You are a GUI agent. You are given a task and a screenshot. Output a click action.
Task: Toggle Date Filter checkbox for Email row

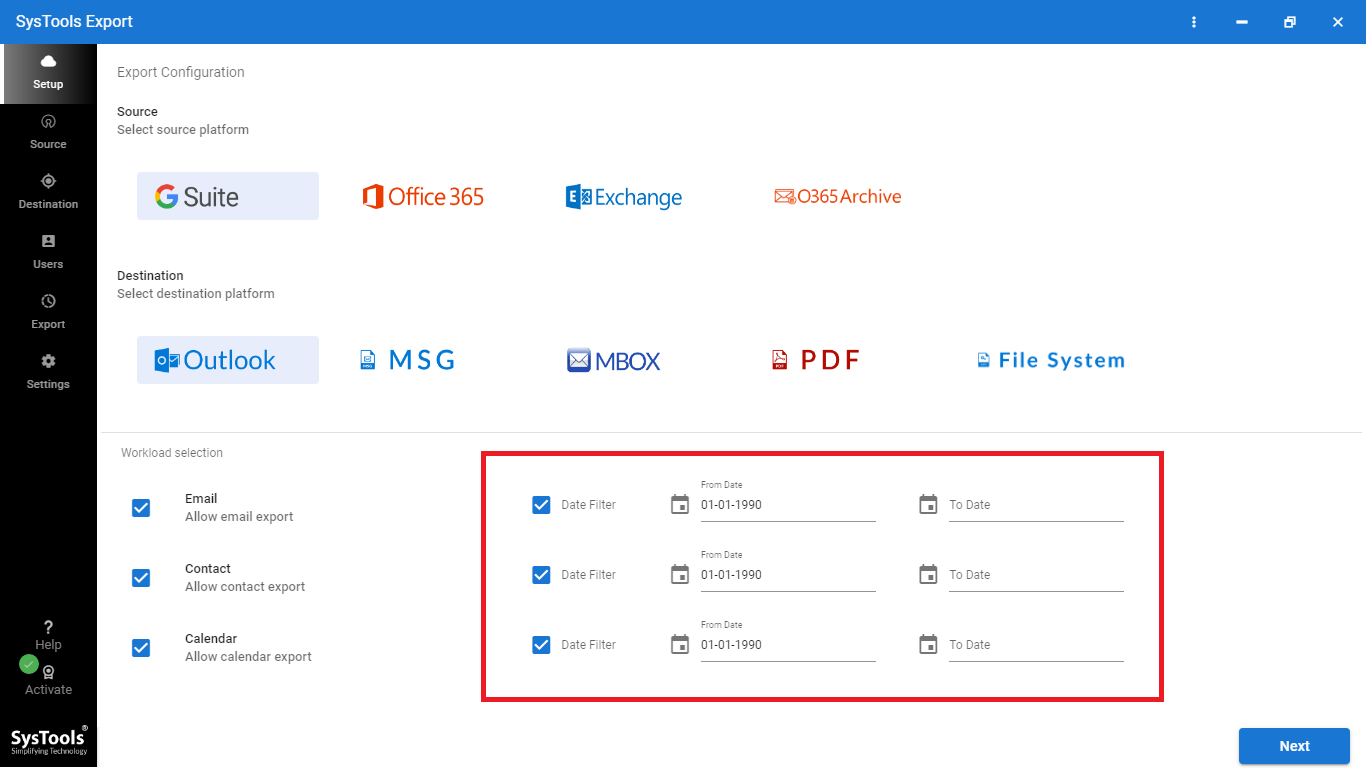pyautogui.click(x=541, y=505)
